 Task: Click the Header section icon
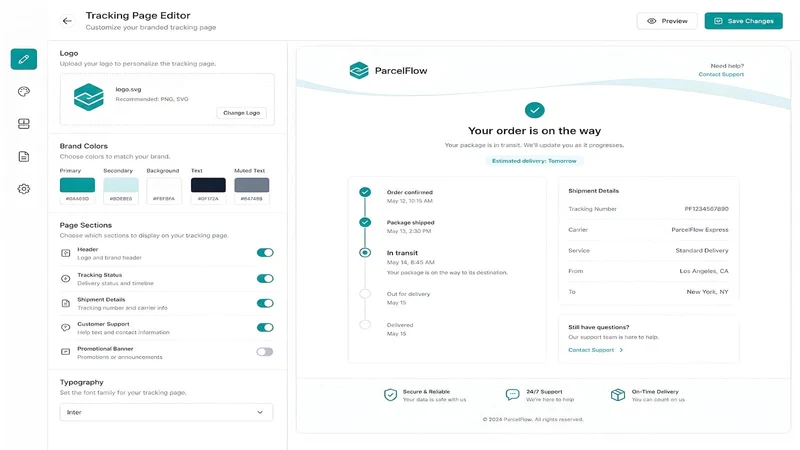(x=65, y=253)
